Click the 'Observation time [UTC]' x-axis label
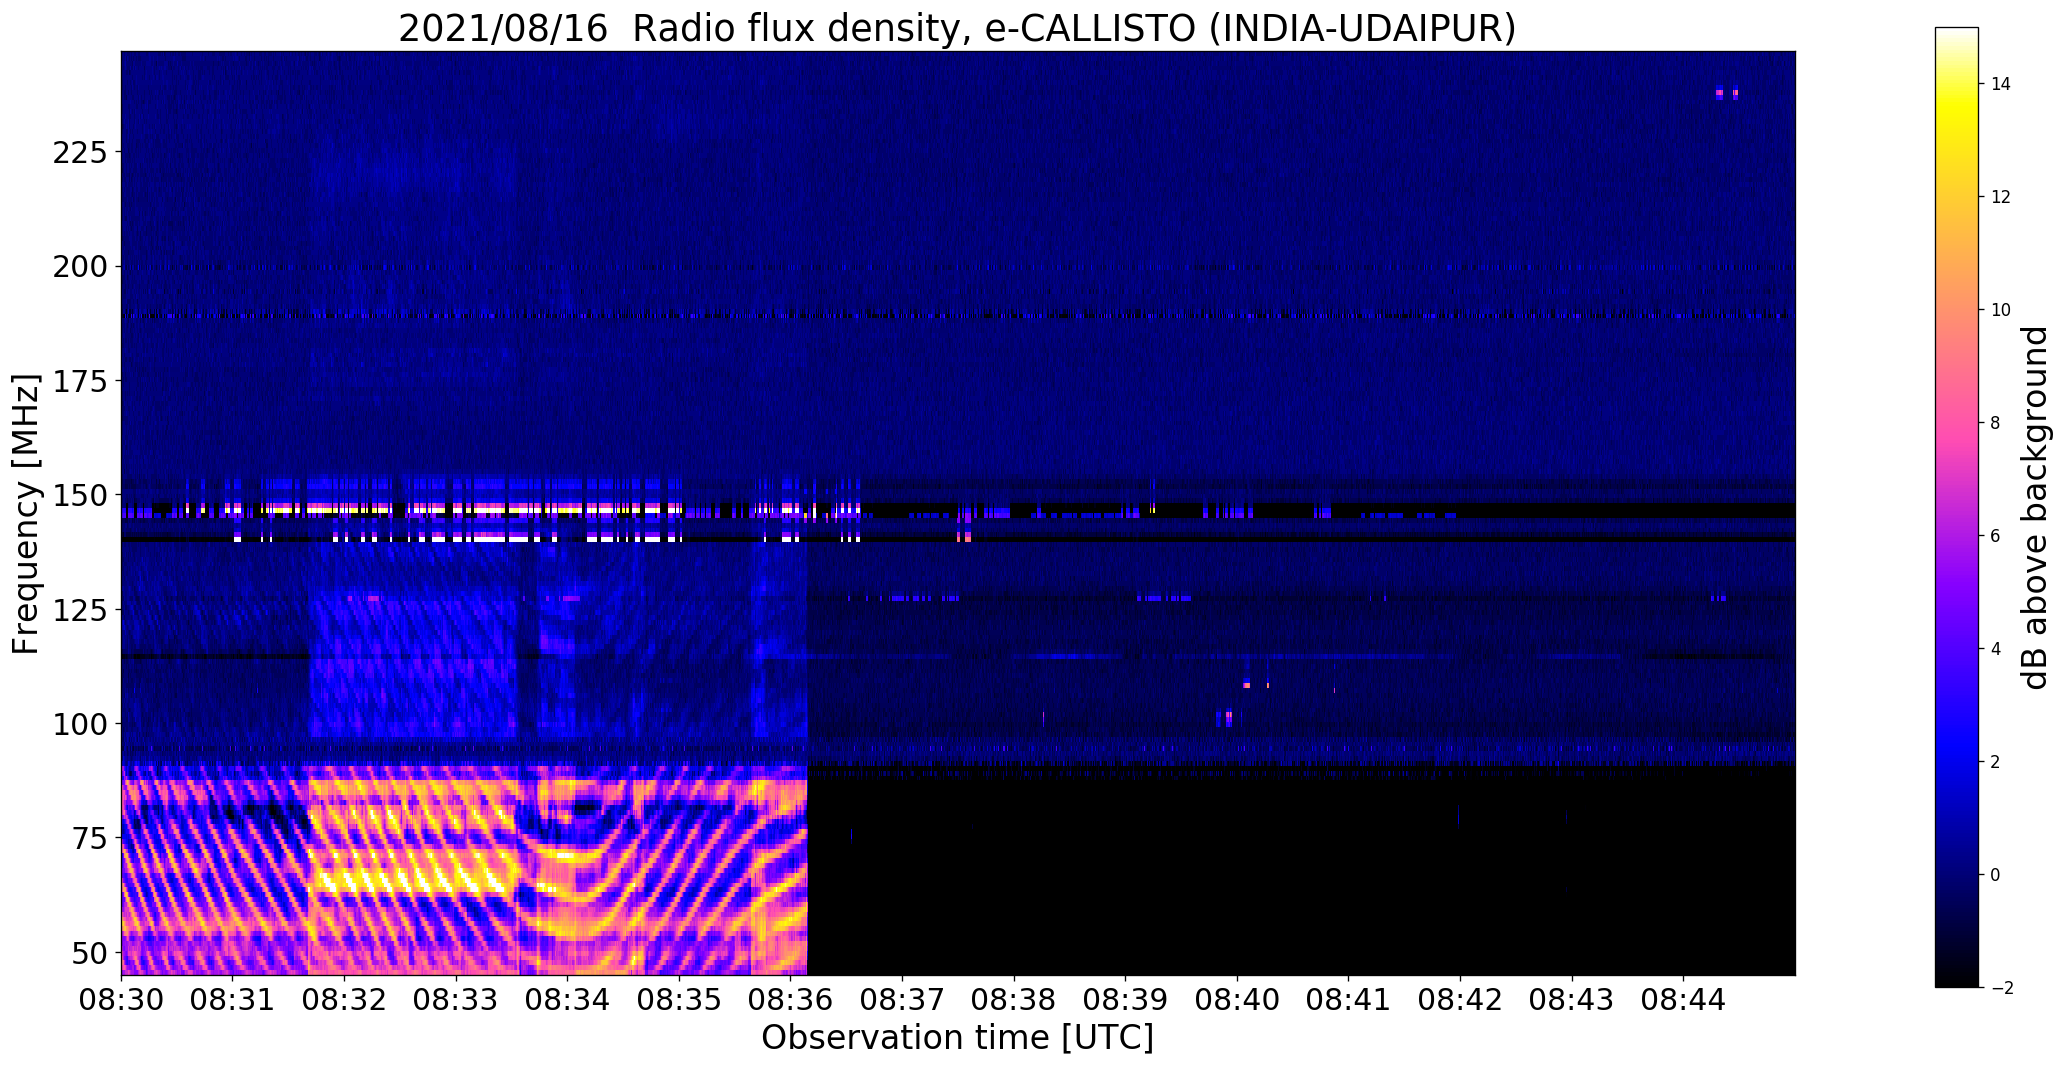The image size is (2066, 1067). (x=957, y=1038)
